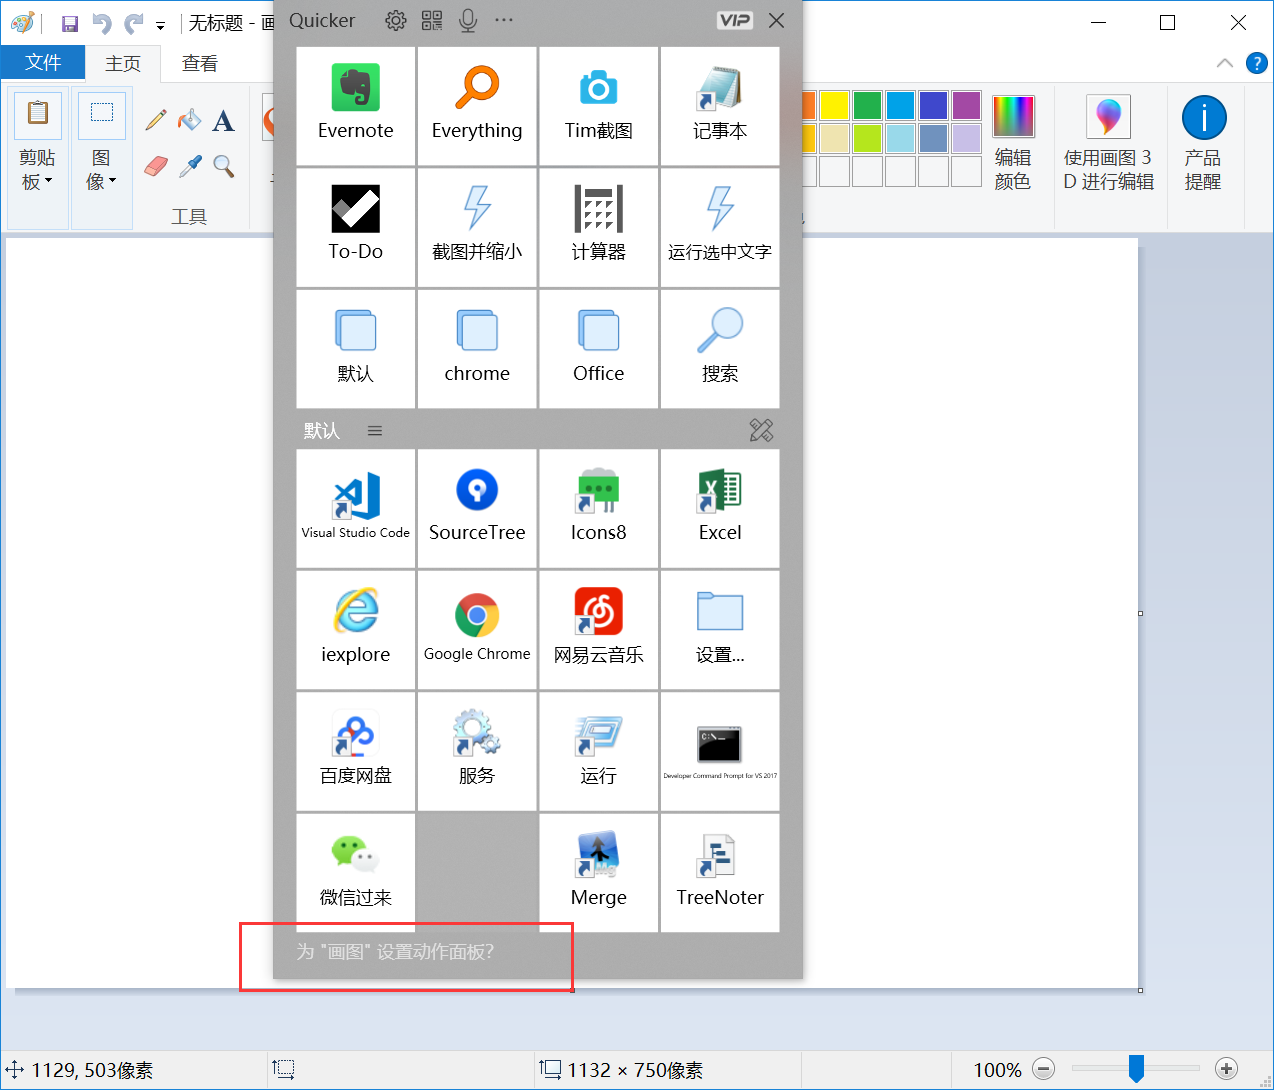Image resolution: width=1274 pixels, height=1090 pixels.
Task: Expand 图像 dropdown in Paint
Action: tap(101, 169)
